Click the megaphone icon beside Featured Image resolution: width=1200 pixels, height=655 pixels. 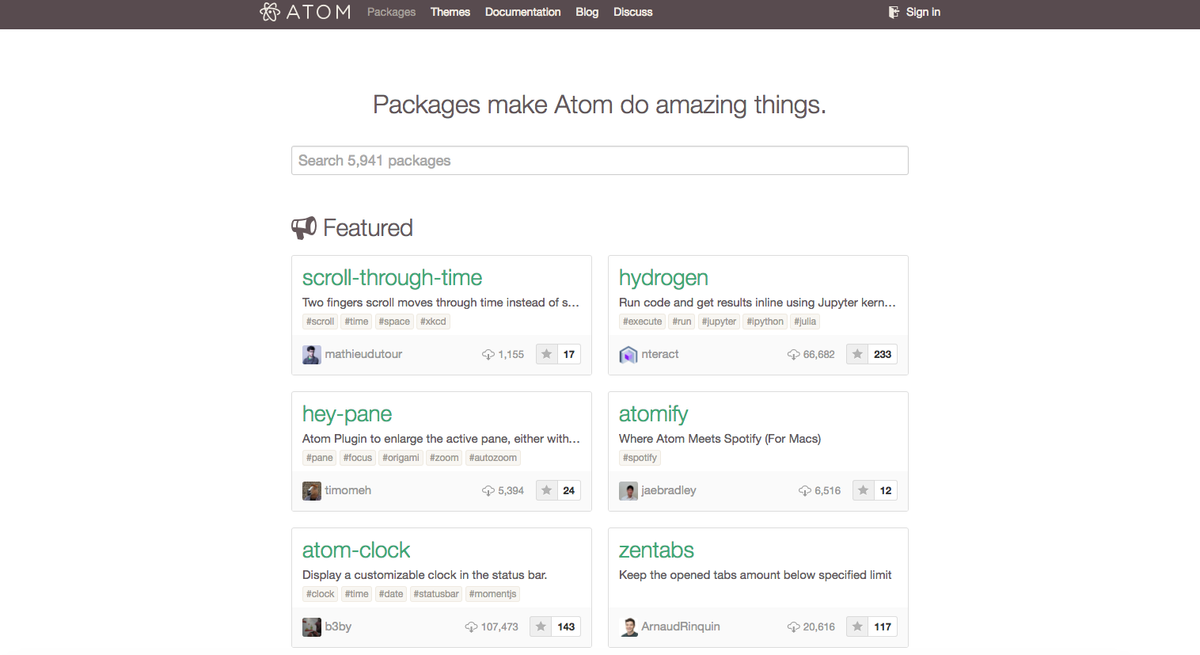click(303, 227)
